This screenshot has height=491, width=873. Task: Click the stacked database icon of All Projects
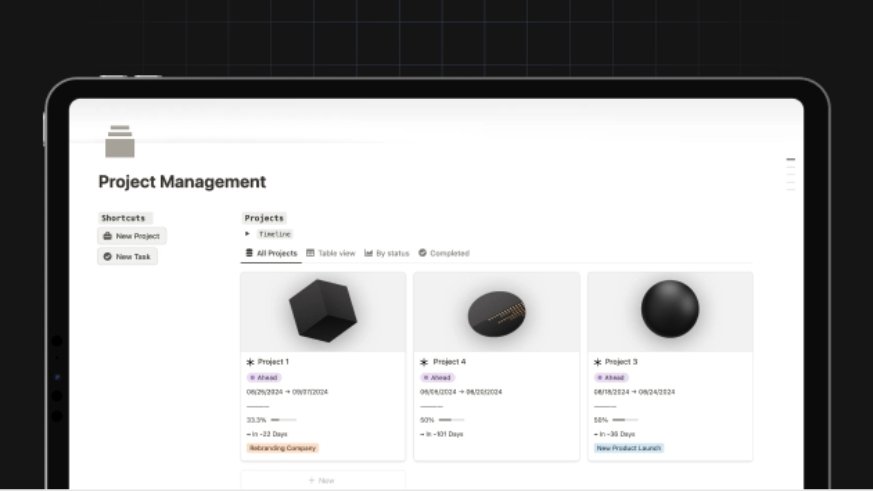coord(249,253)
